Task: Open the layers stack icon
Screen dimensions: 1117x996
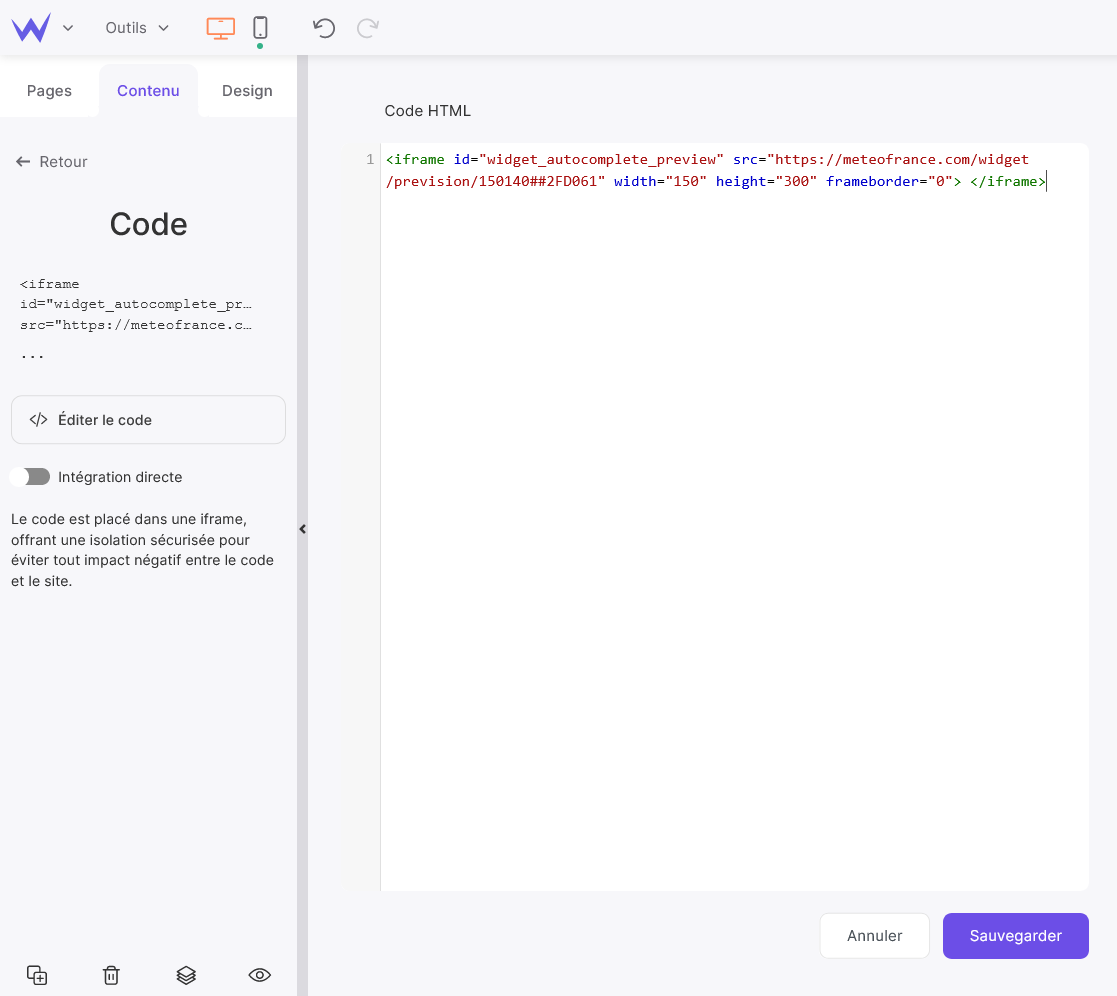Action: coord(185,975)
